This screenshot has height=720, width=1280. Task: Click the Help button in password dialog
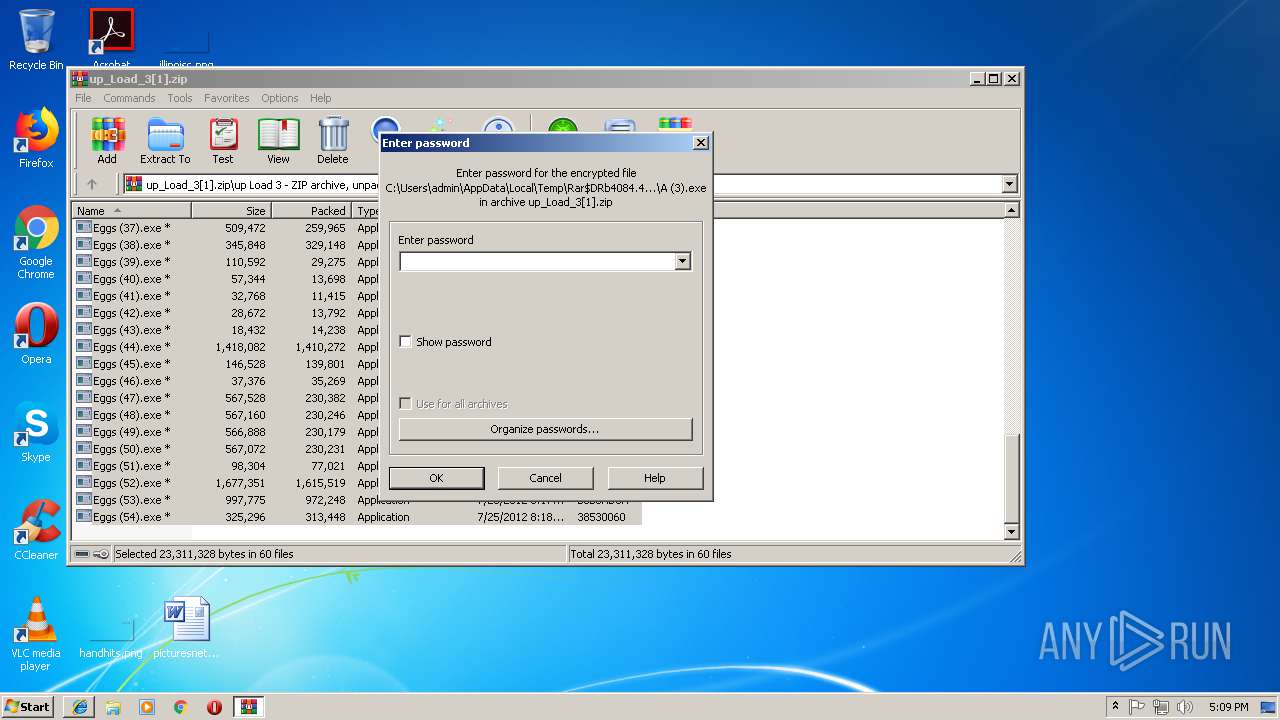[x=655, y=478]
